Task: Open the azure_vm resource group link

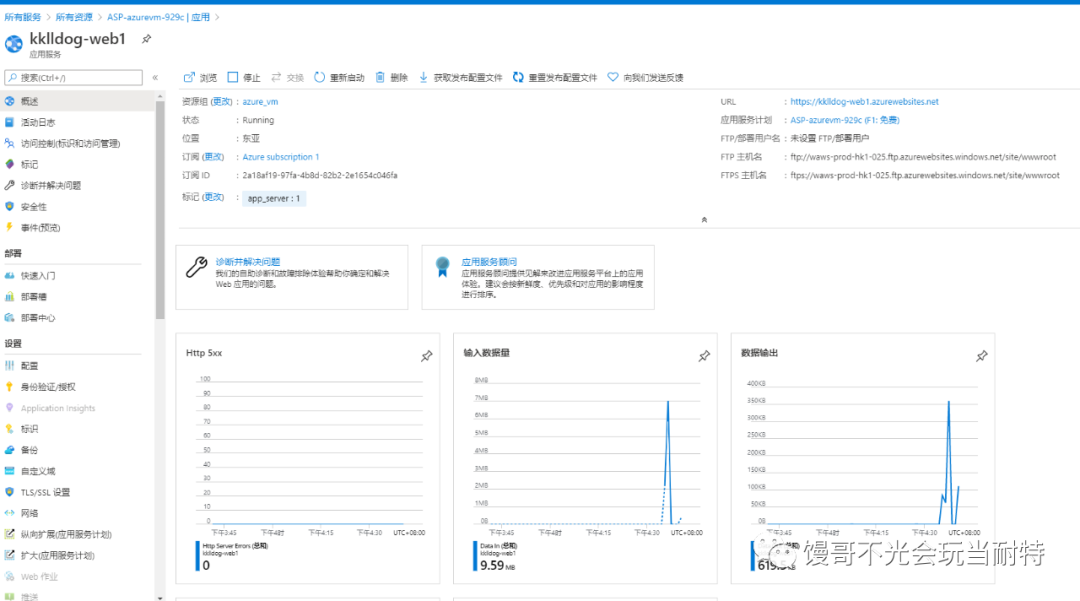Action: [260, 102]
